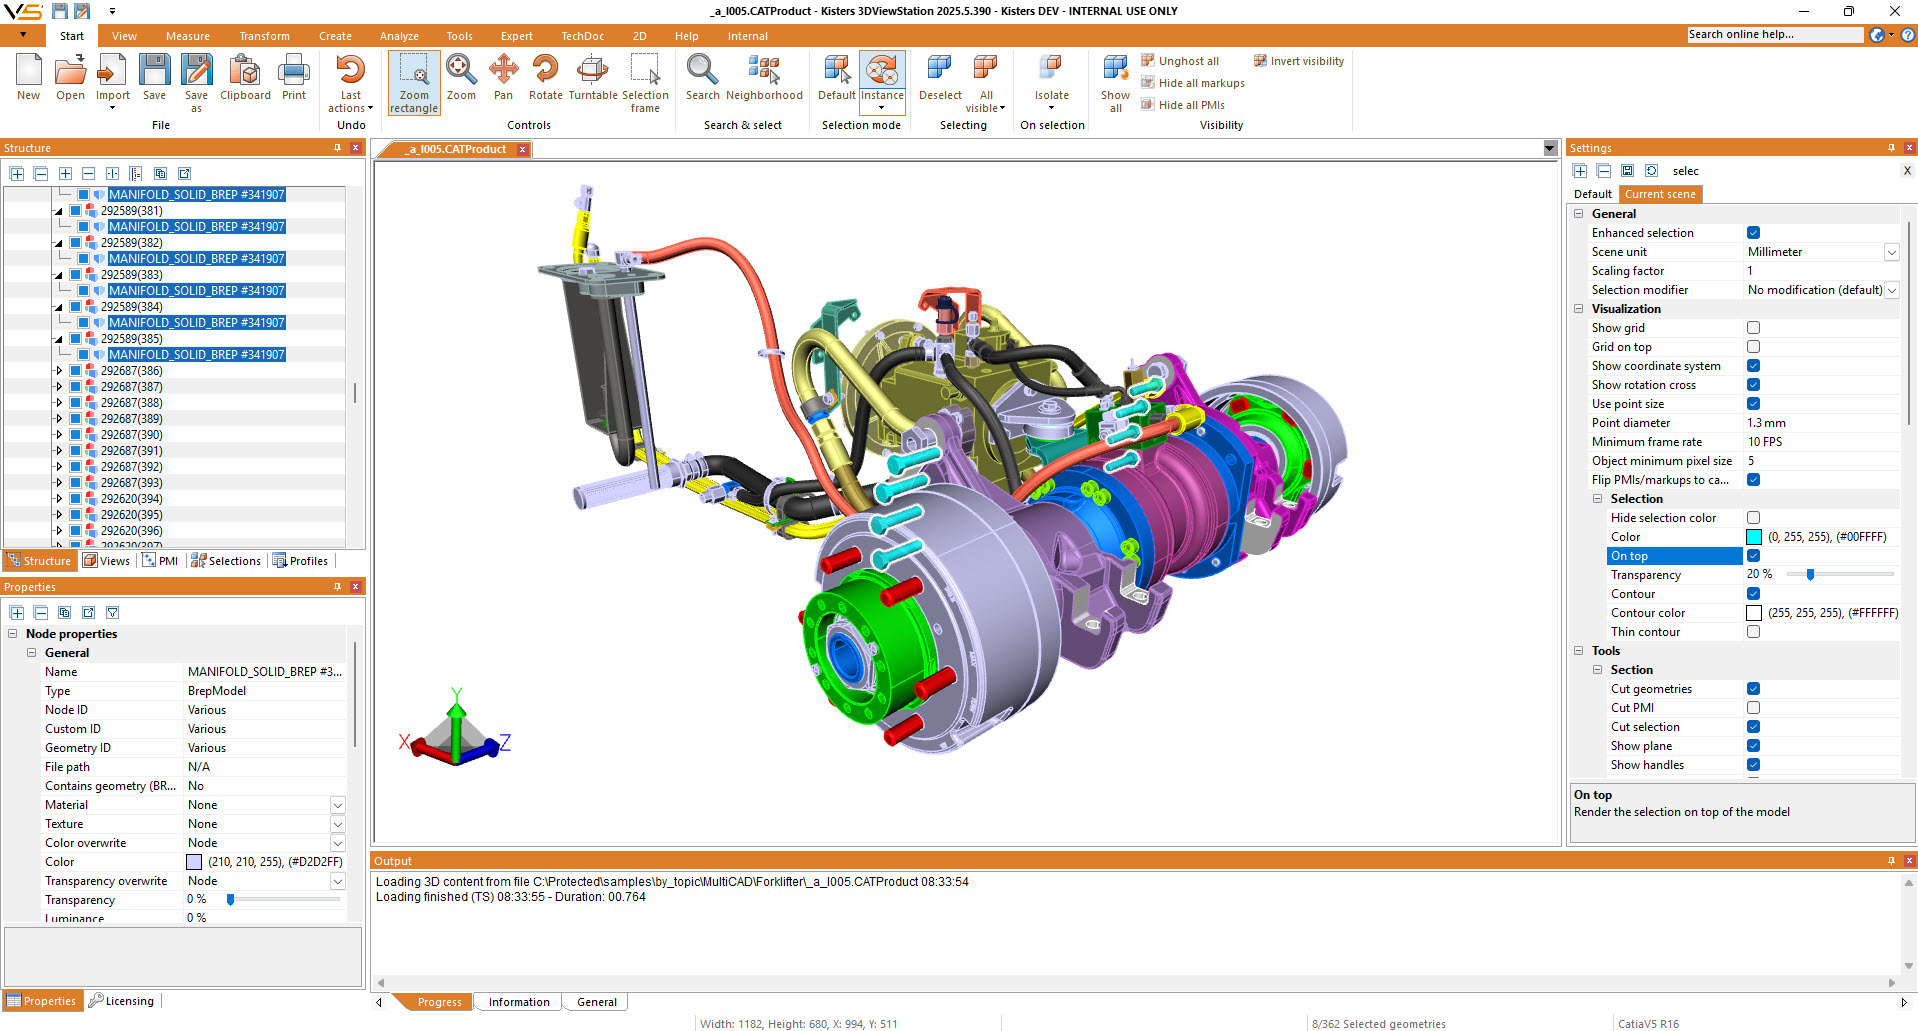
Task: Switch to the Selections panel tab
Action: [226, 561]
